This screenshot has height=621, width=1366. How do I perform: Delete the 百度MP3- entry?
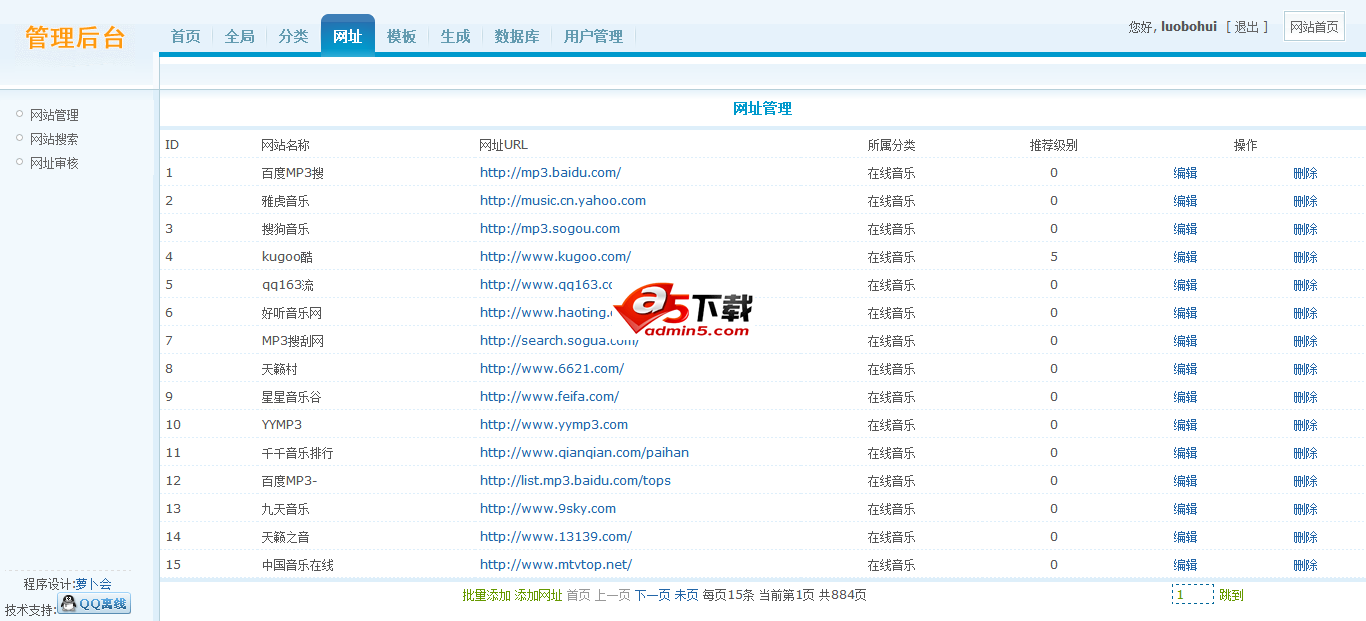point(1305,481)
